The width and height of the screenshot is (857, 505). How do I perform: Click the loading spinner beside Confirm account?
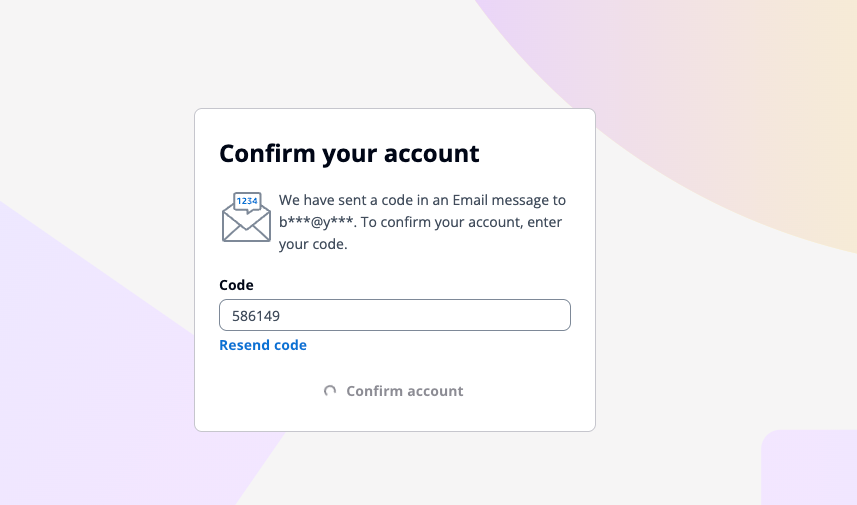330,391
